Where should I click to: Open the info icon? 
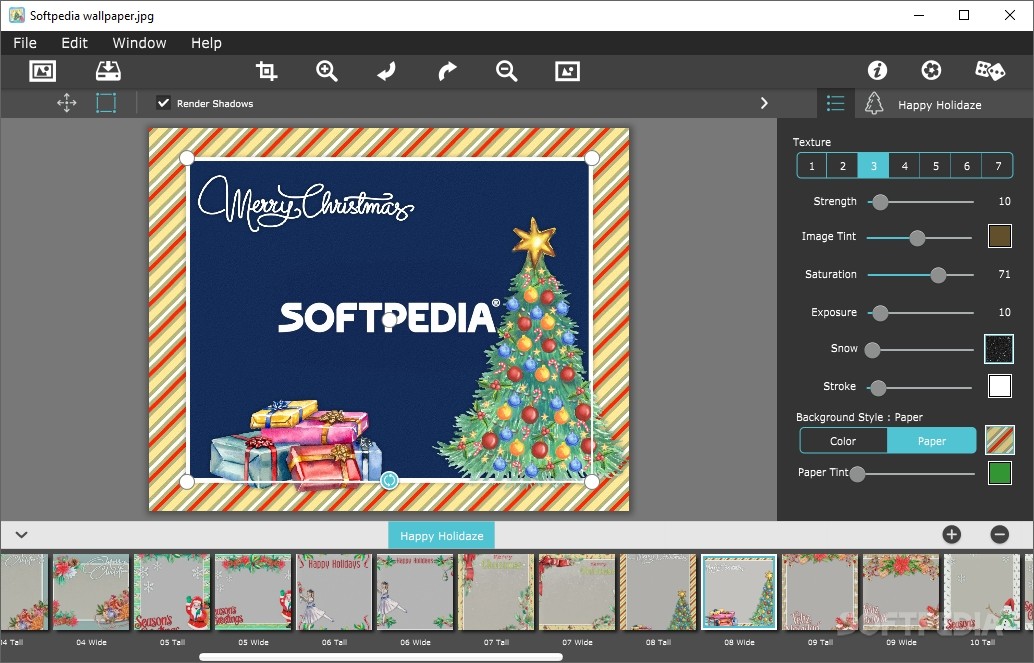point(877,70)
